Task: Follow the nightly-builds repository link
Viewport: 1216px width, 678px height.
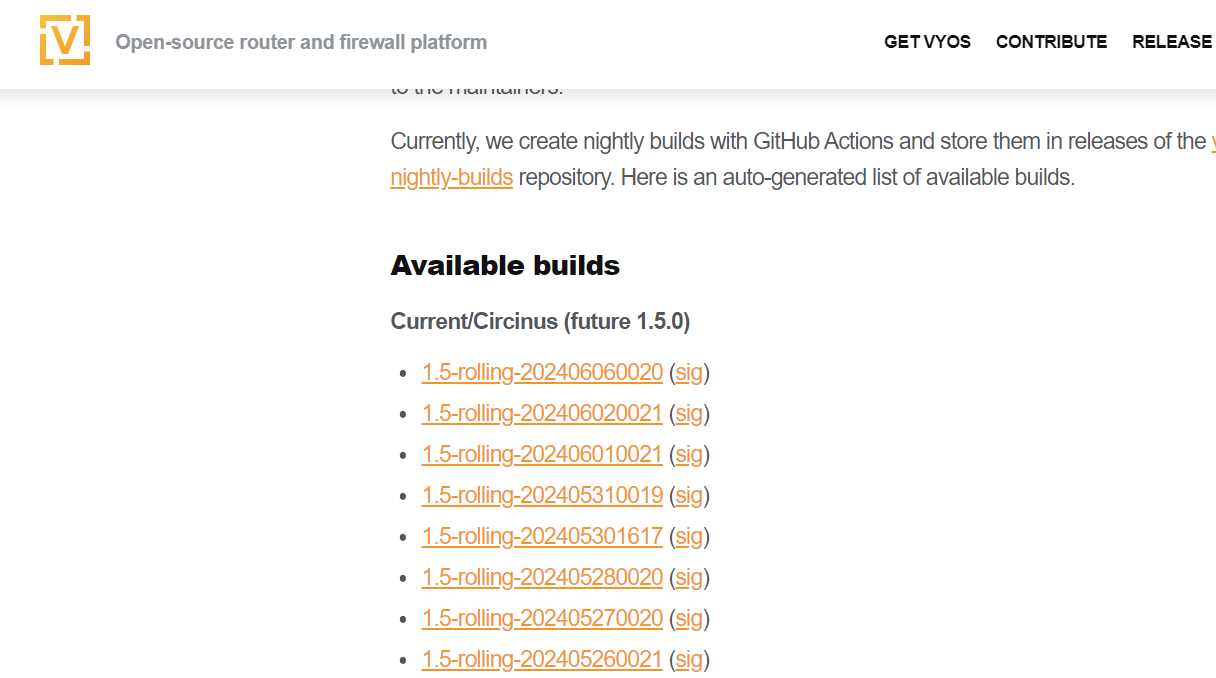Action: (451, 178)
